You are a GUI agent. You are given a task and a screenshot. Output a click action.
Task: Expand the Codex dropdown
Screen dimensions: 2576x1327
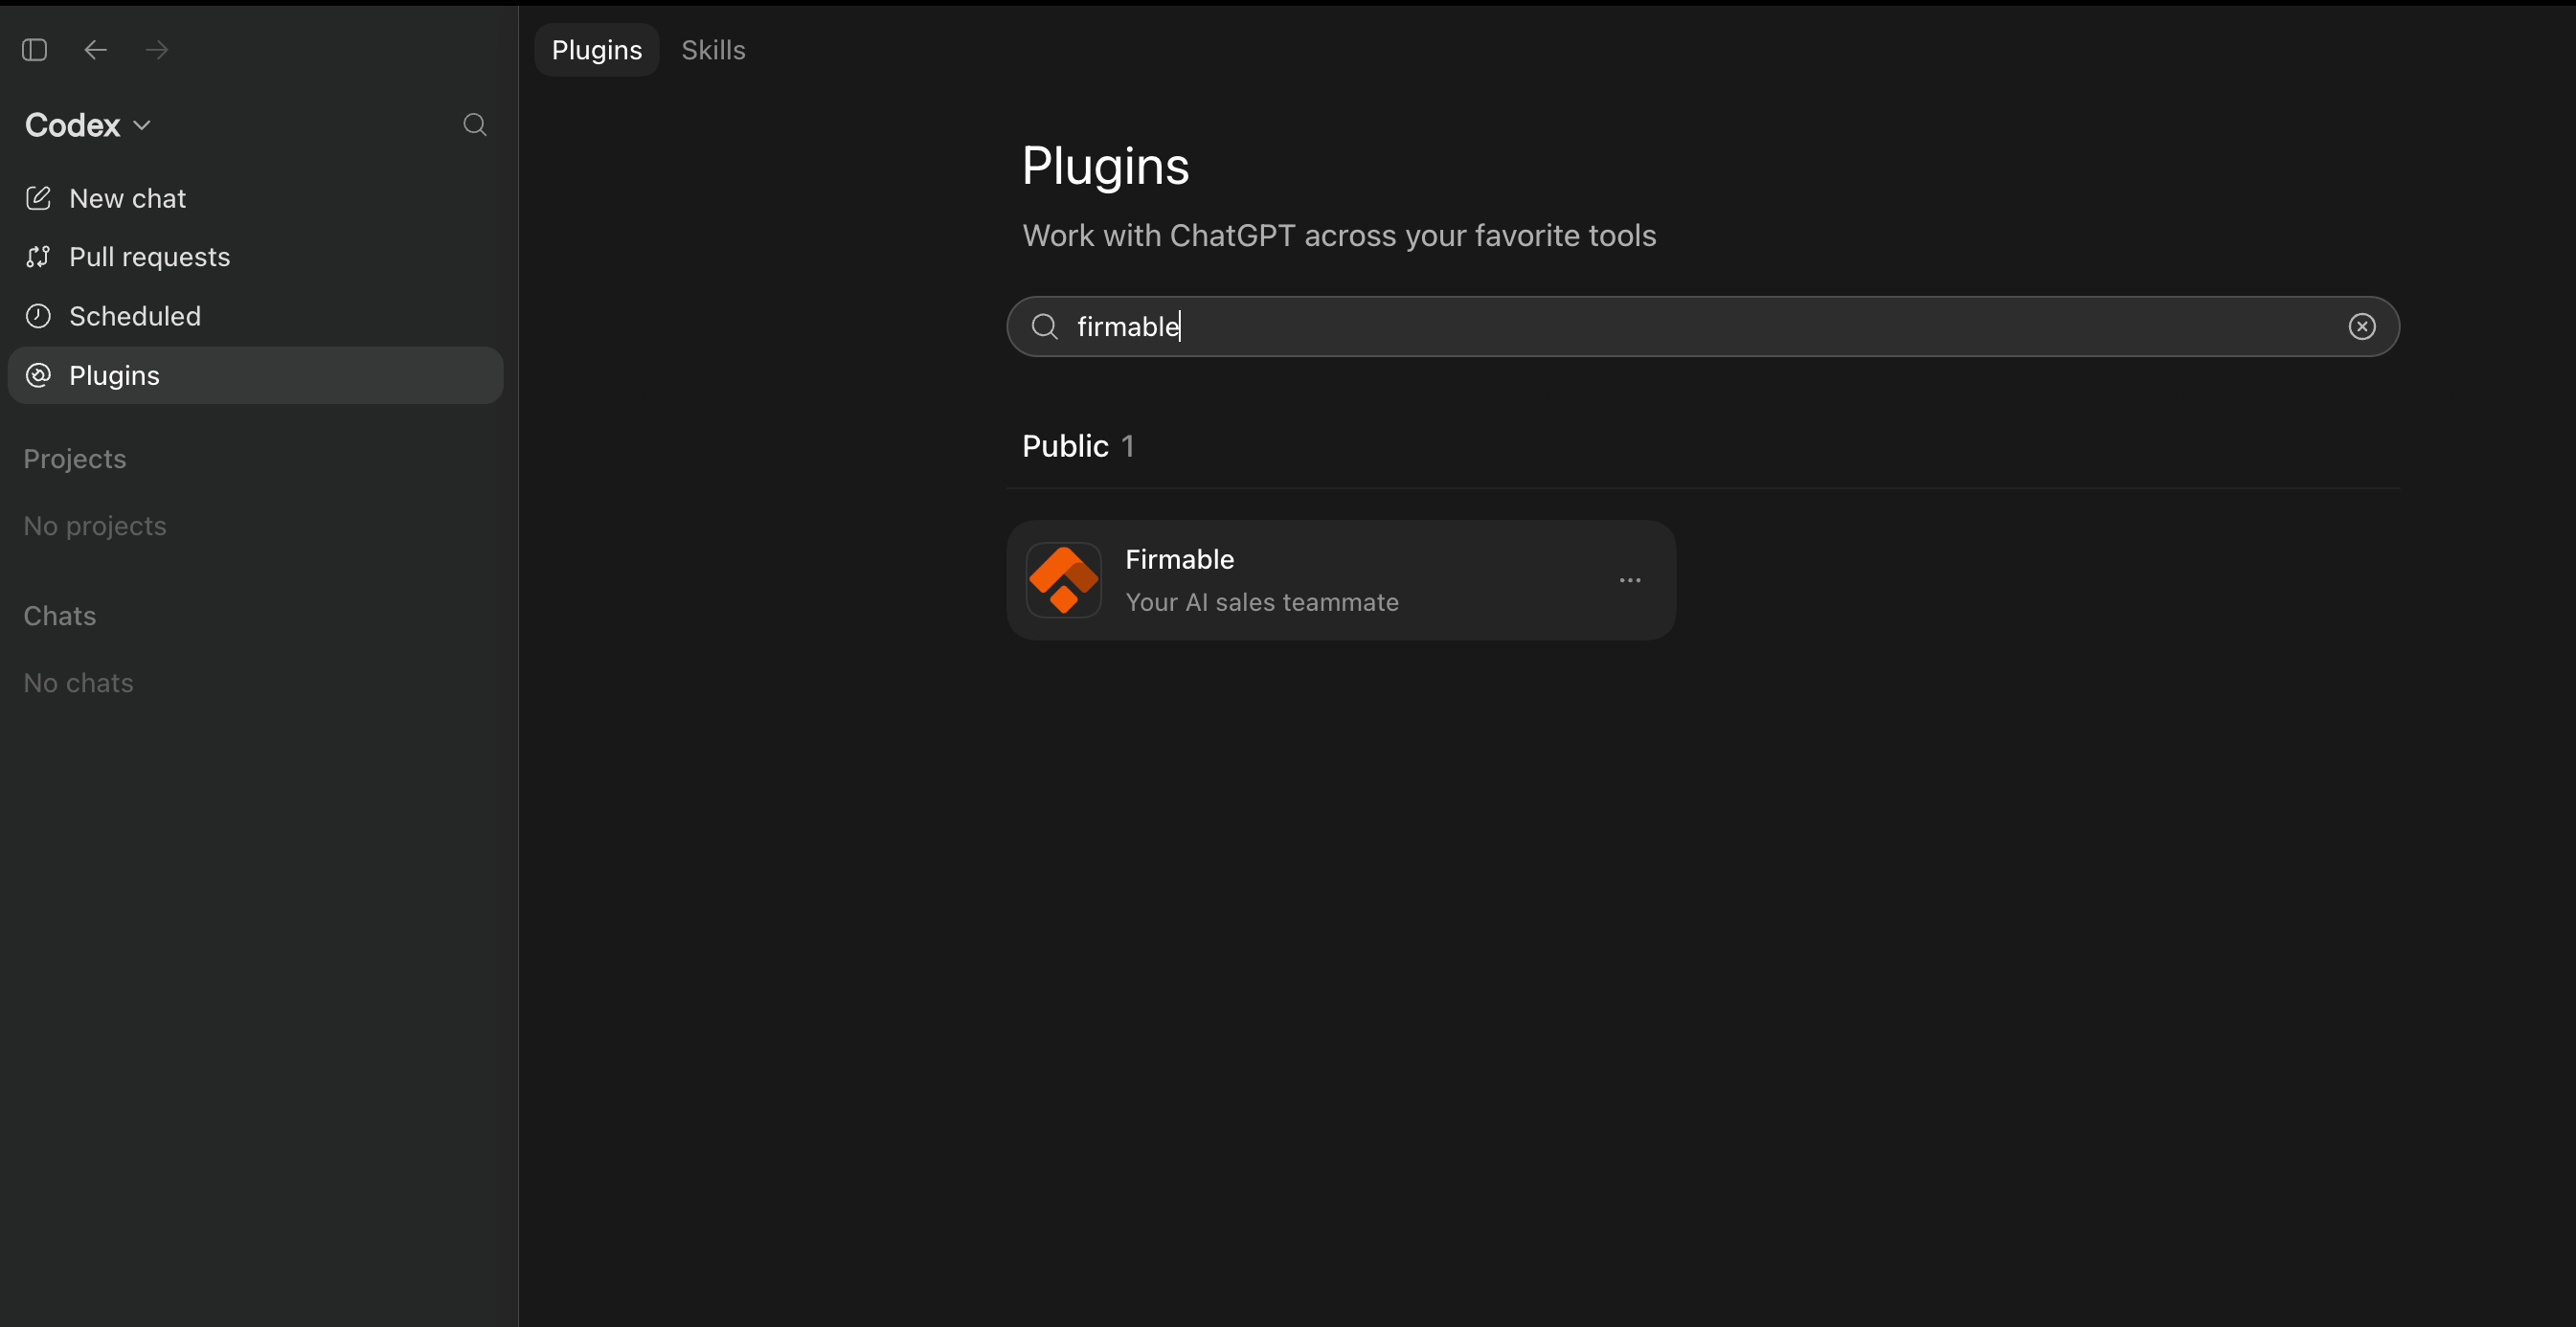coord(88,125)
